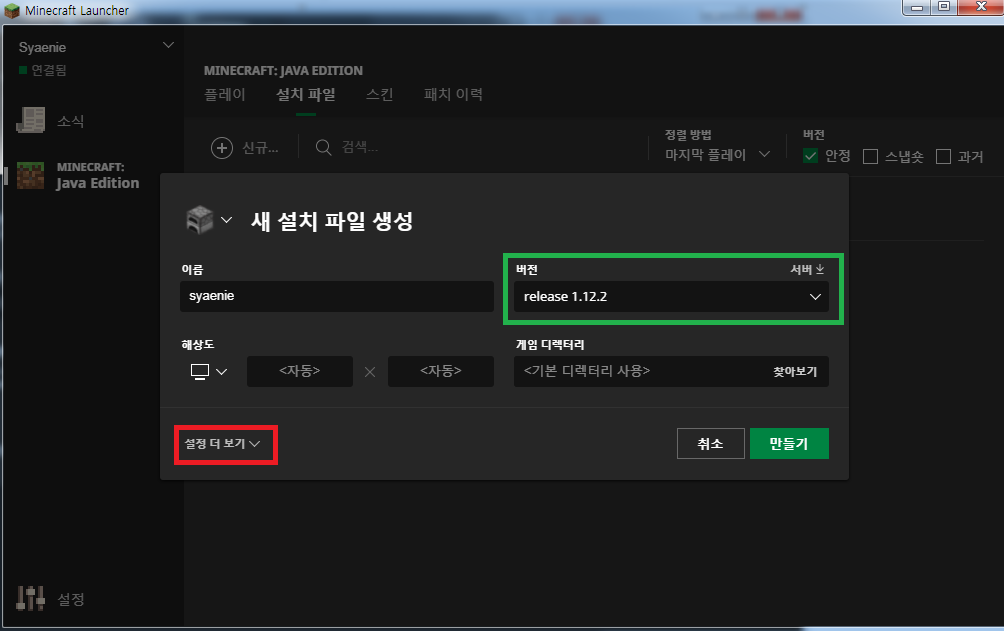This screenshot has width=1004, height=631.
Task: Open the installation icon picker chevron
Action: tap(226, 220)
